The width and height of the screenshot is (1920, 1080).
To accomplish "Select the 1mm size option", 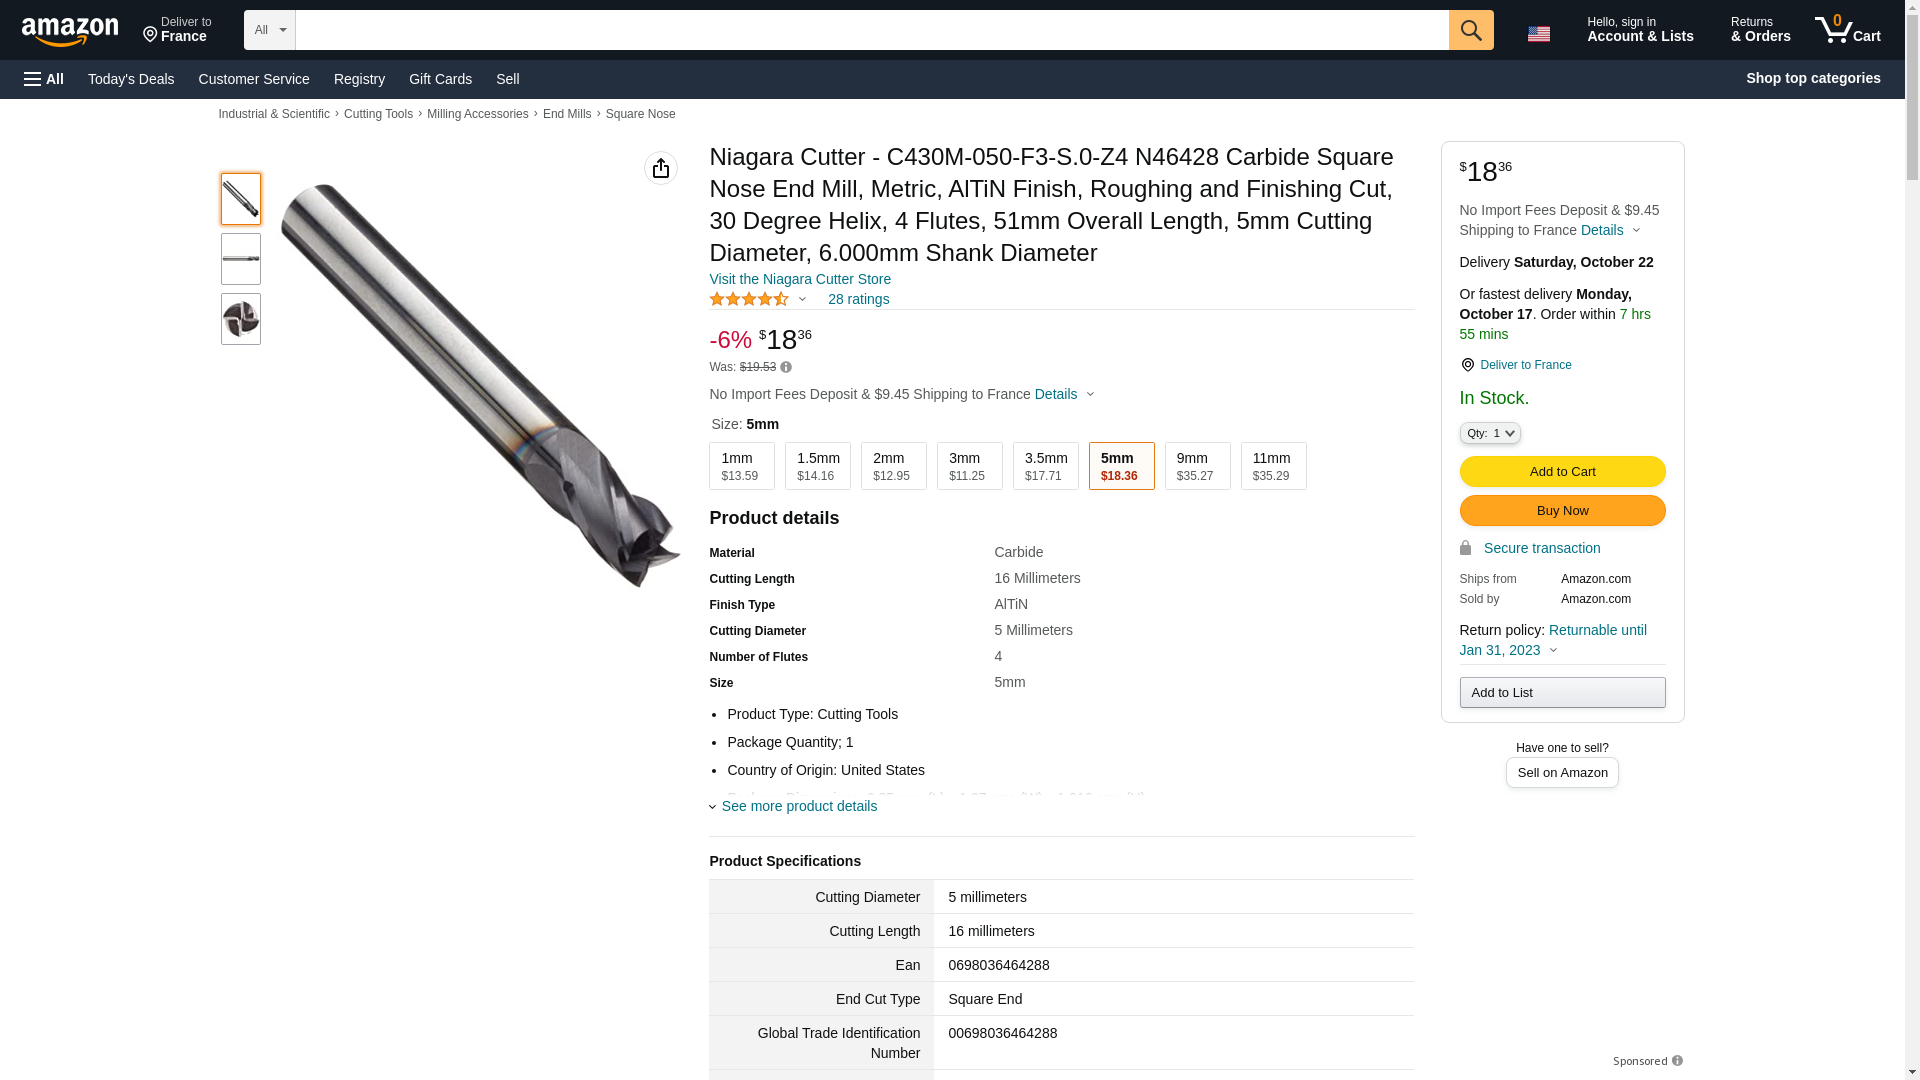I will click(741, 466).
